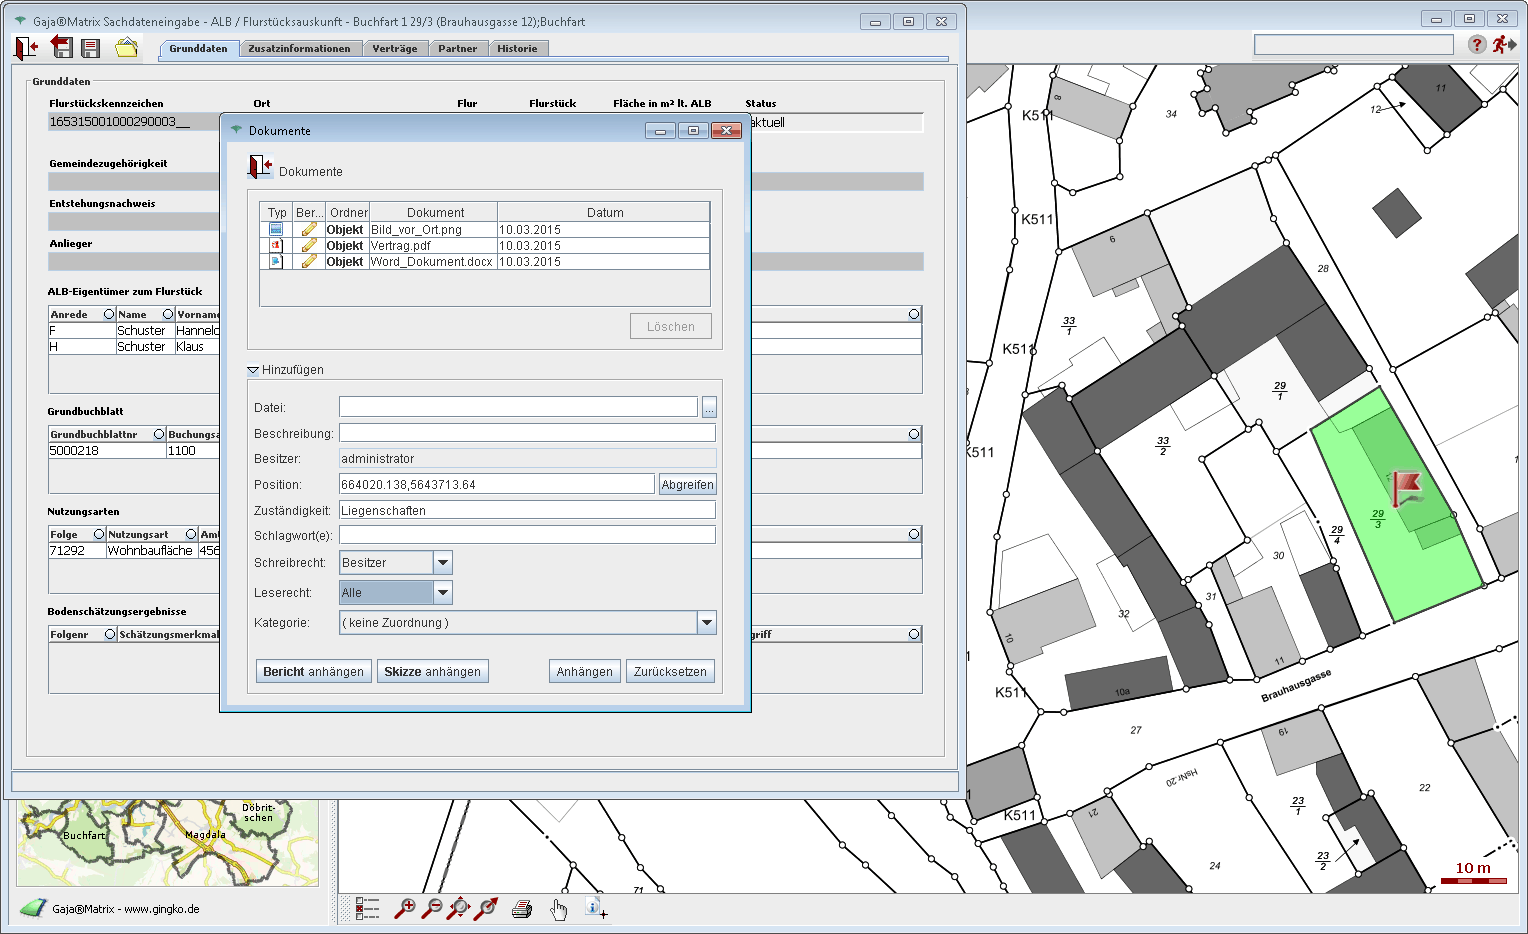Image resolution: width=1528 pixels, height=934 pixels.
Task: Click the exit door icon in Dokumente dialog
Action: 260,167
